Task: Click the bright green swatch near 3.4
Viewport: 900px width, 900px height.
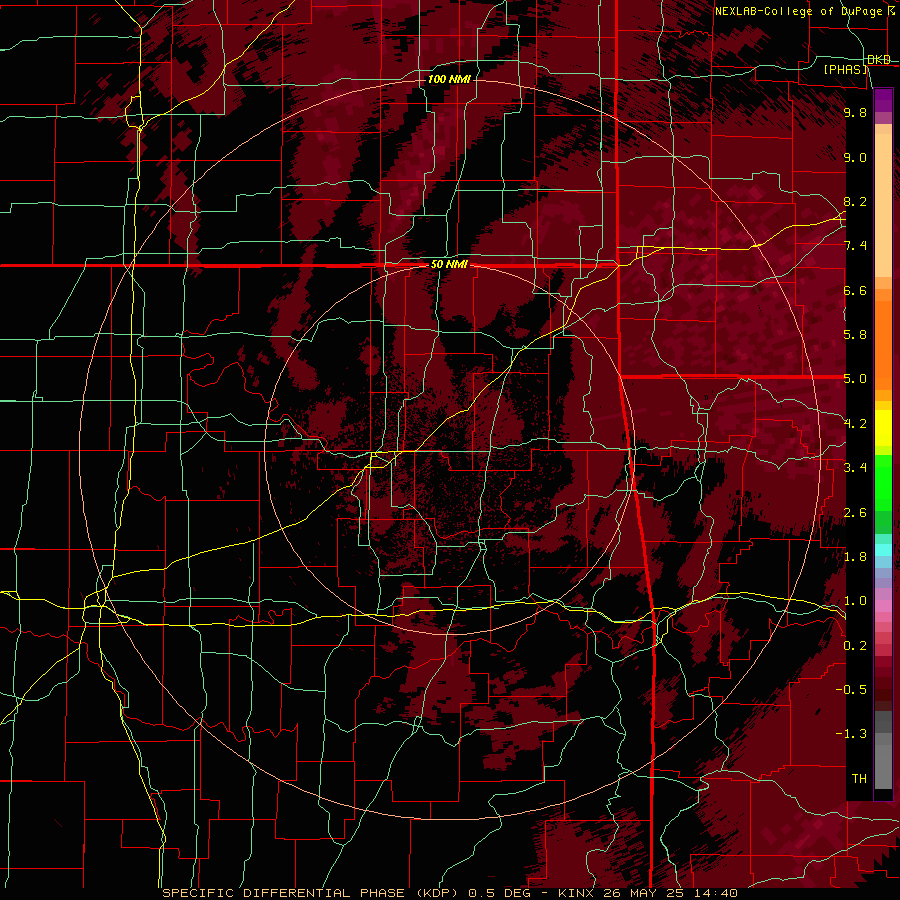Action: point(883,482)
